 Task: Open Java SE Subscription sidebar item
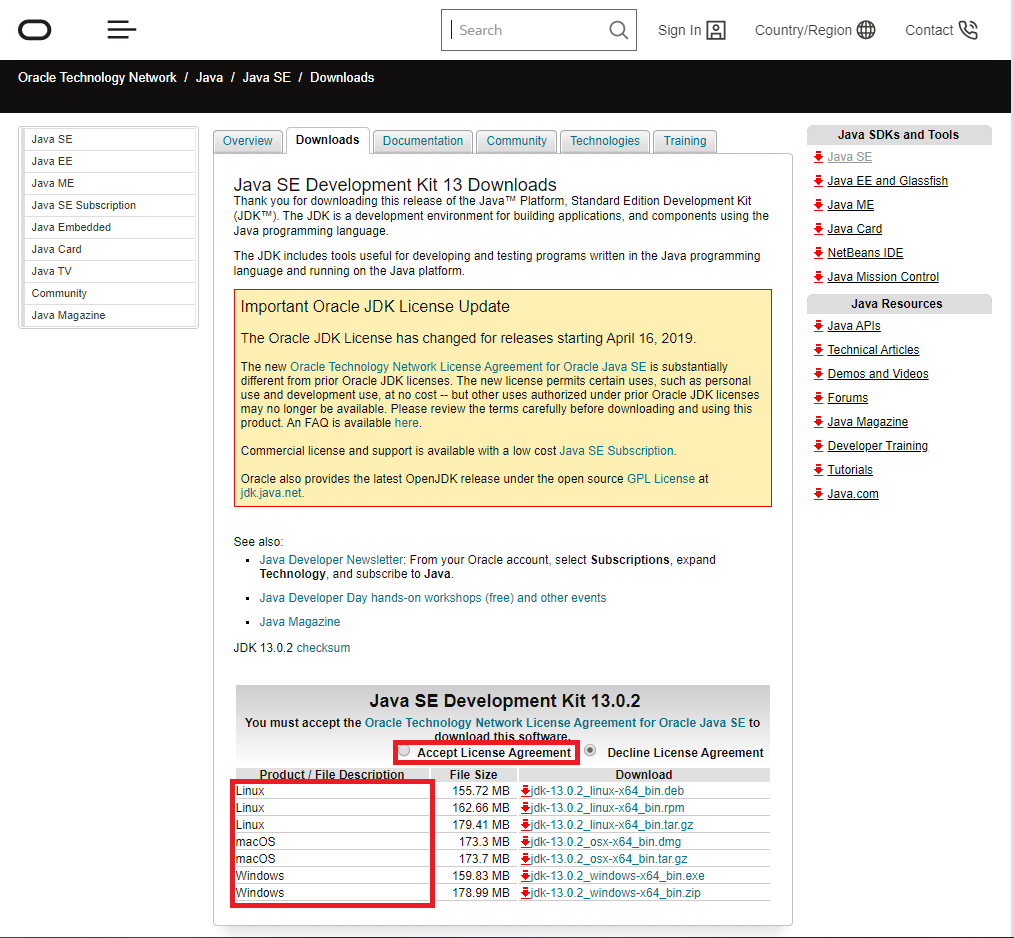click(x=109, y=205)
